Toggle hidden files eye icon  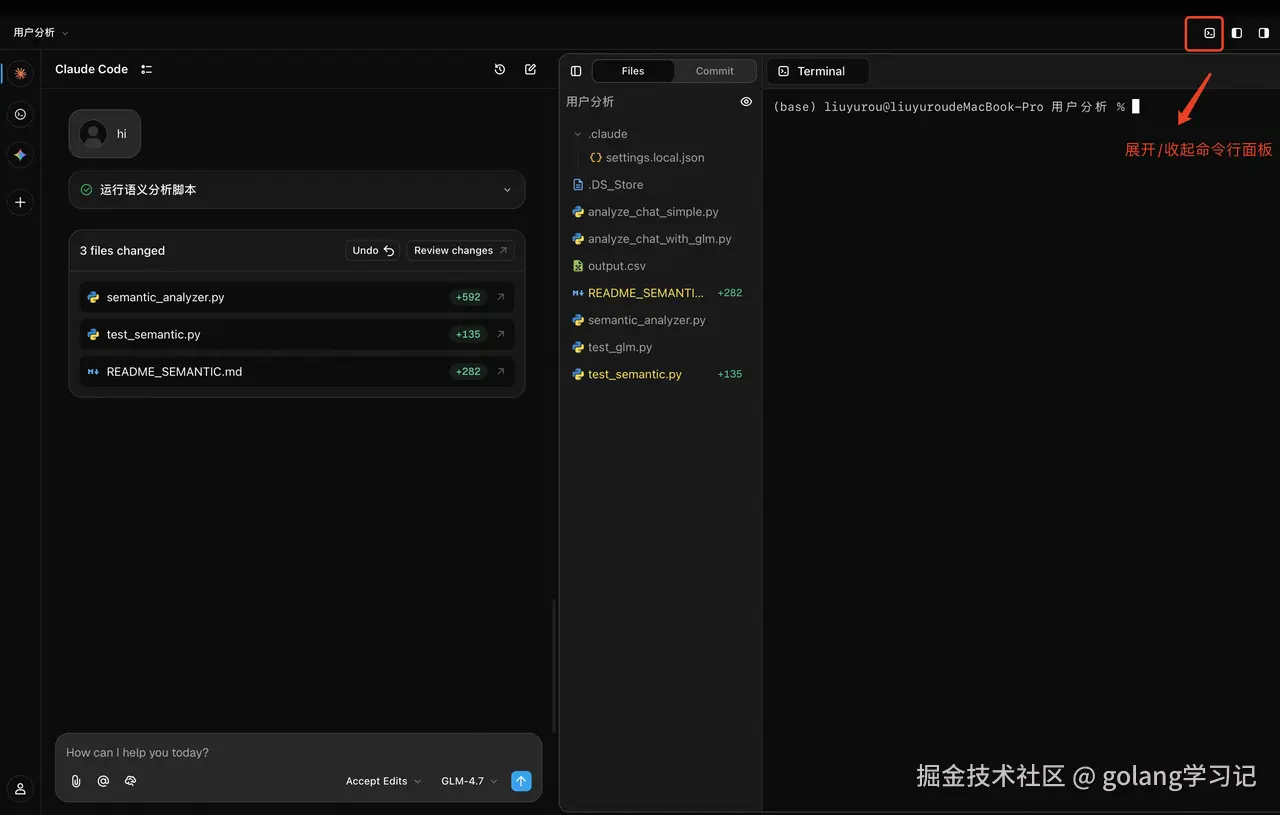tap(746, 101)
